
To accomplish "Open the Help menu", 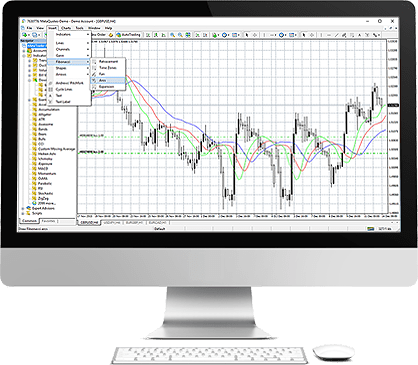I will (108, 28).
